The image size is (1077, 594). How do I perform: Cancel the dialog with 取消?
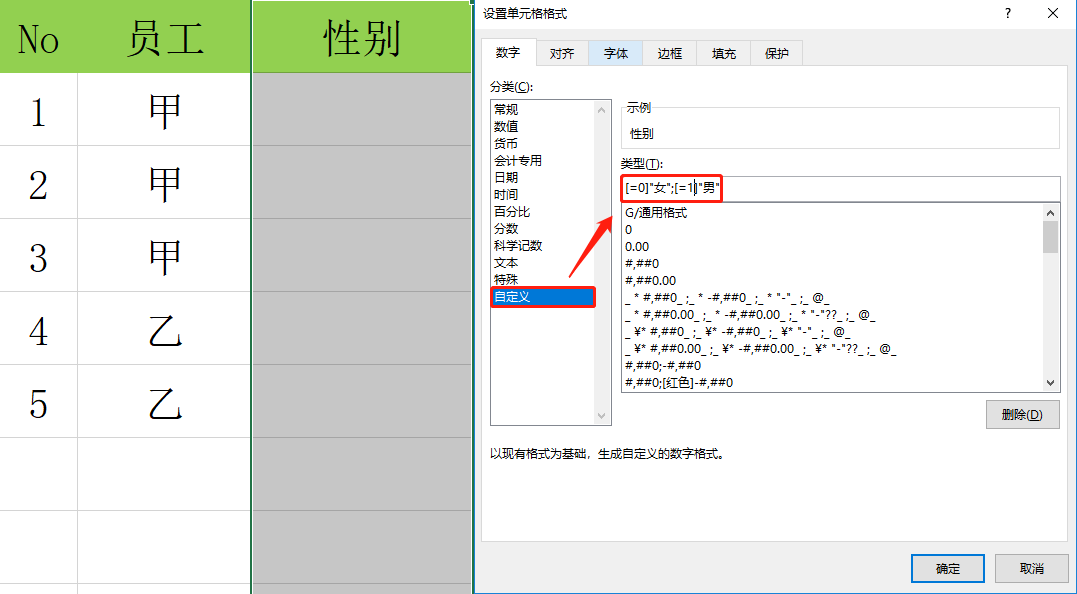click(1032, 569)
